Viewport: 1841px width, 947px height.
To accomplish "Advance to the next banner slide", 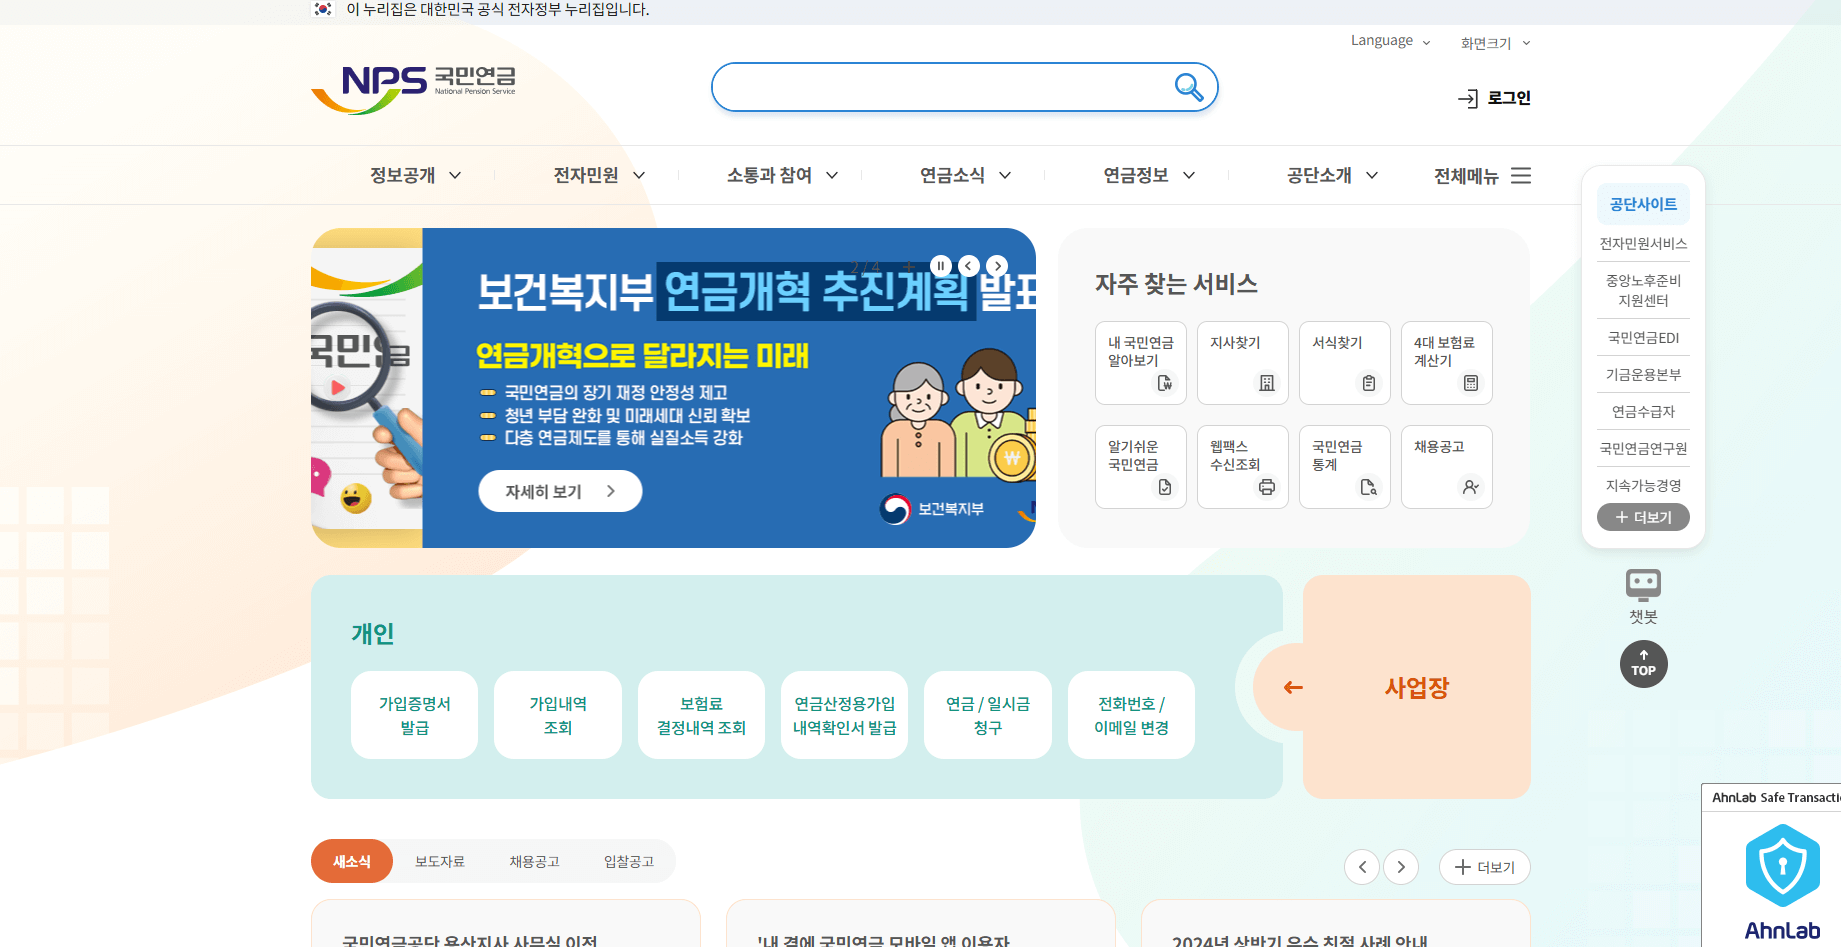I will (x=996, y=265).
